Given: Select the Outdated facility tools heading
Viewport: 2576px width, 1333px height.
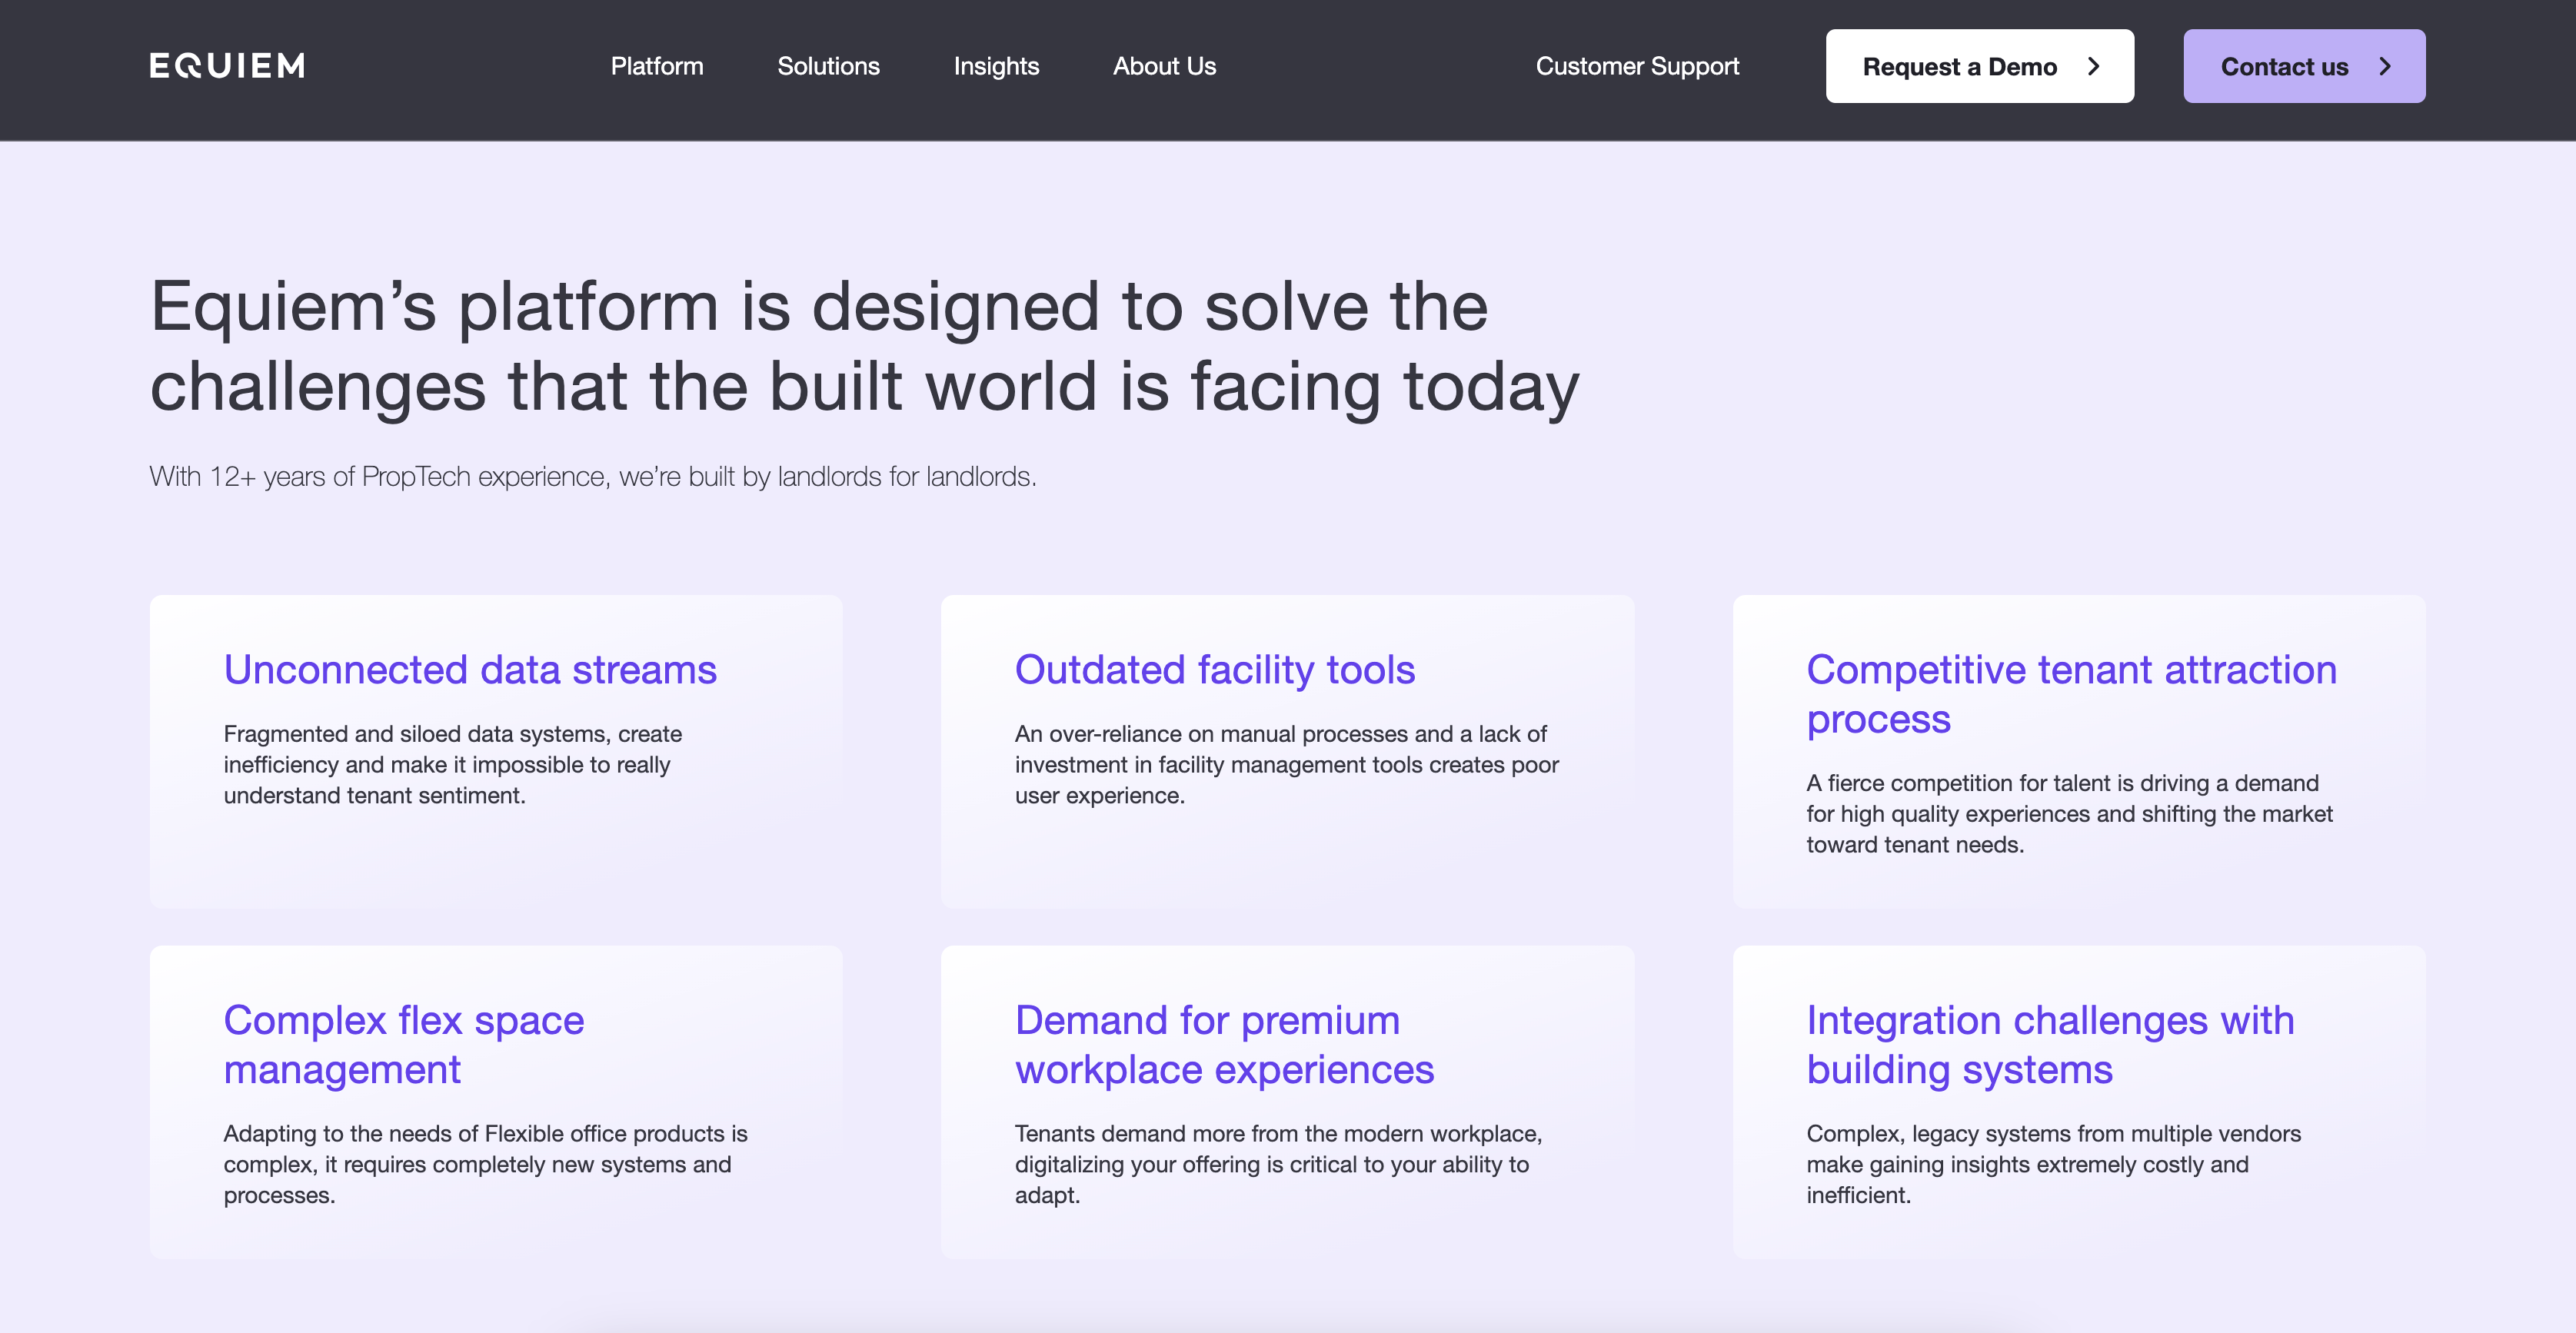Looking at the screenshot, I should (x=1214, y=669).
